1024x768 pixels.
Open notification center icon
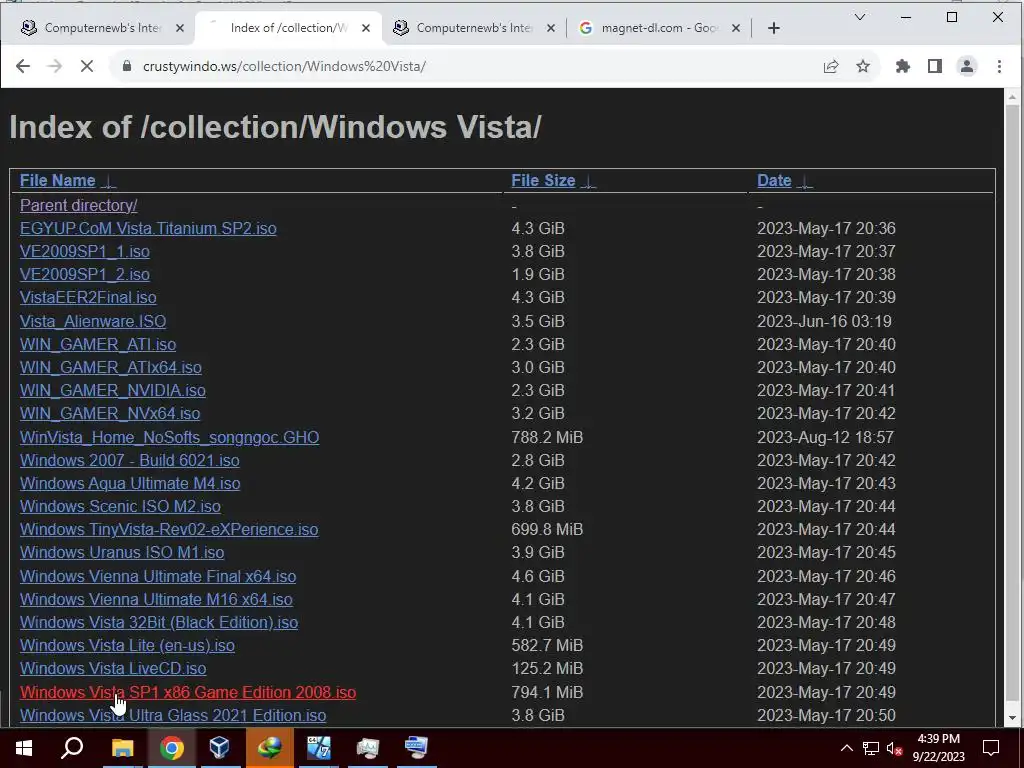[991, 748]
